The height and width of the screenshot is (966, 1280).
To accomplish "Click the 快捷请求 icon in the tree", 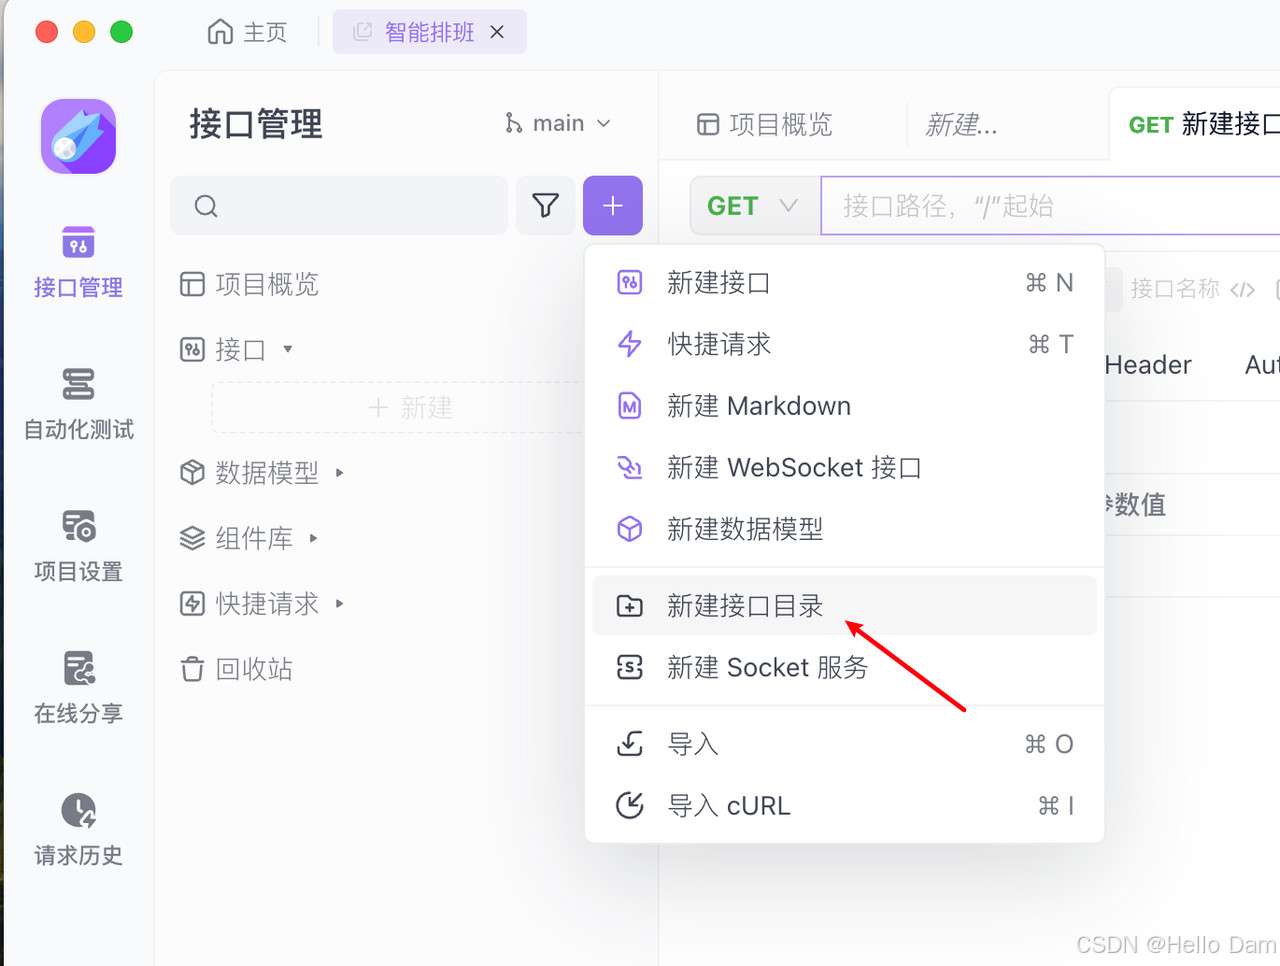I will tap(192, 603).
